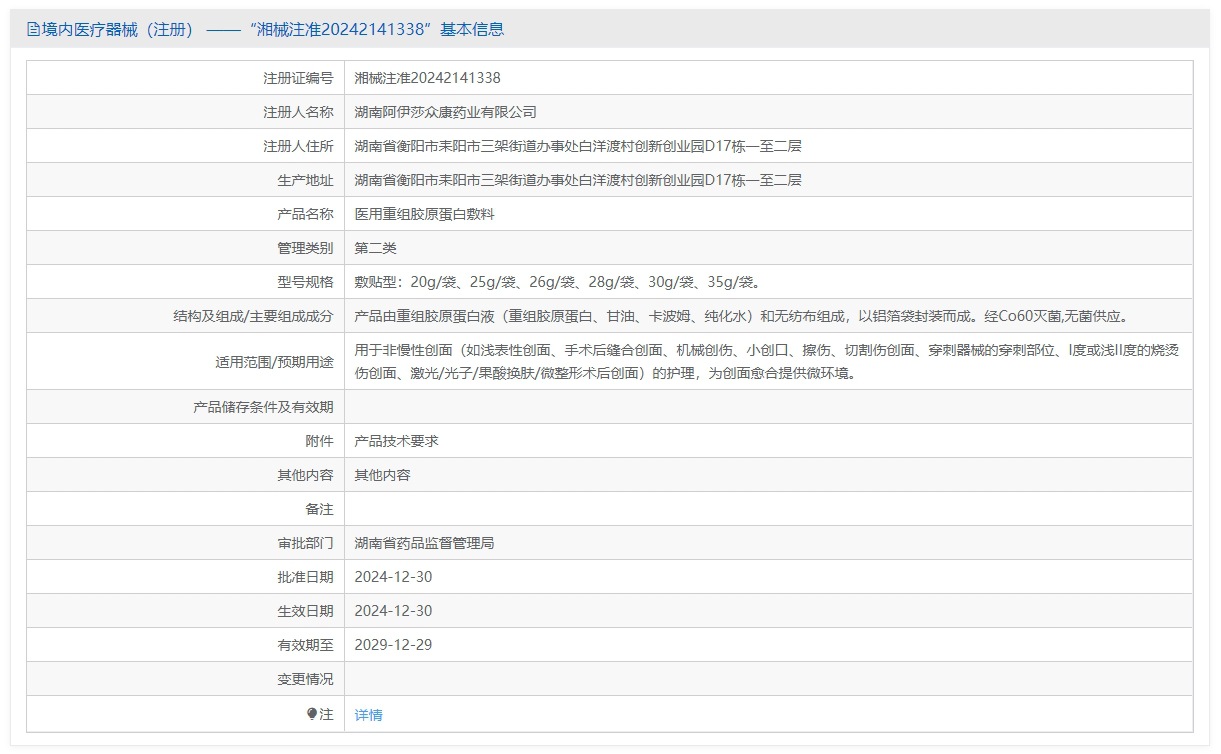Click the 结构及组成 composition description

tap(740, 316)
